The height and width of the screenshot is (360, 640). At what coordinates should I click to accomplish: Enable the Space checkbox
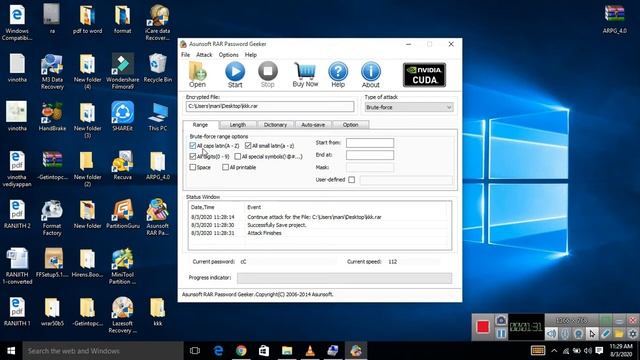pyautogui.click(x=193, y=167)
